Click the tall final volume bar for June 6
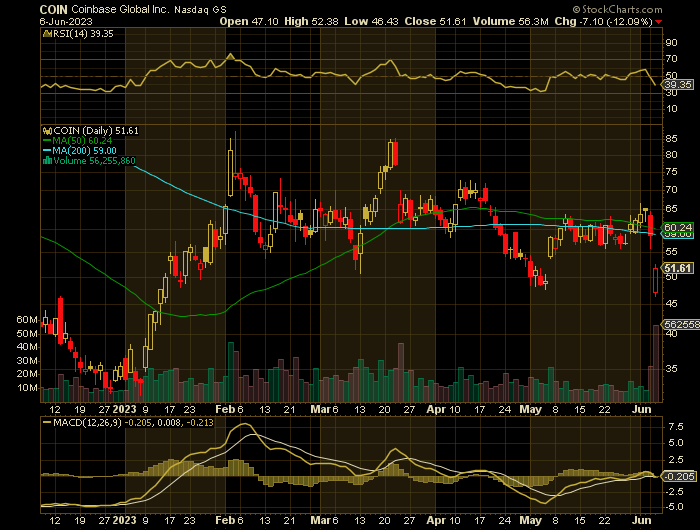 (x=656, y=363)
